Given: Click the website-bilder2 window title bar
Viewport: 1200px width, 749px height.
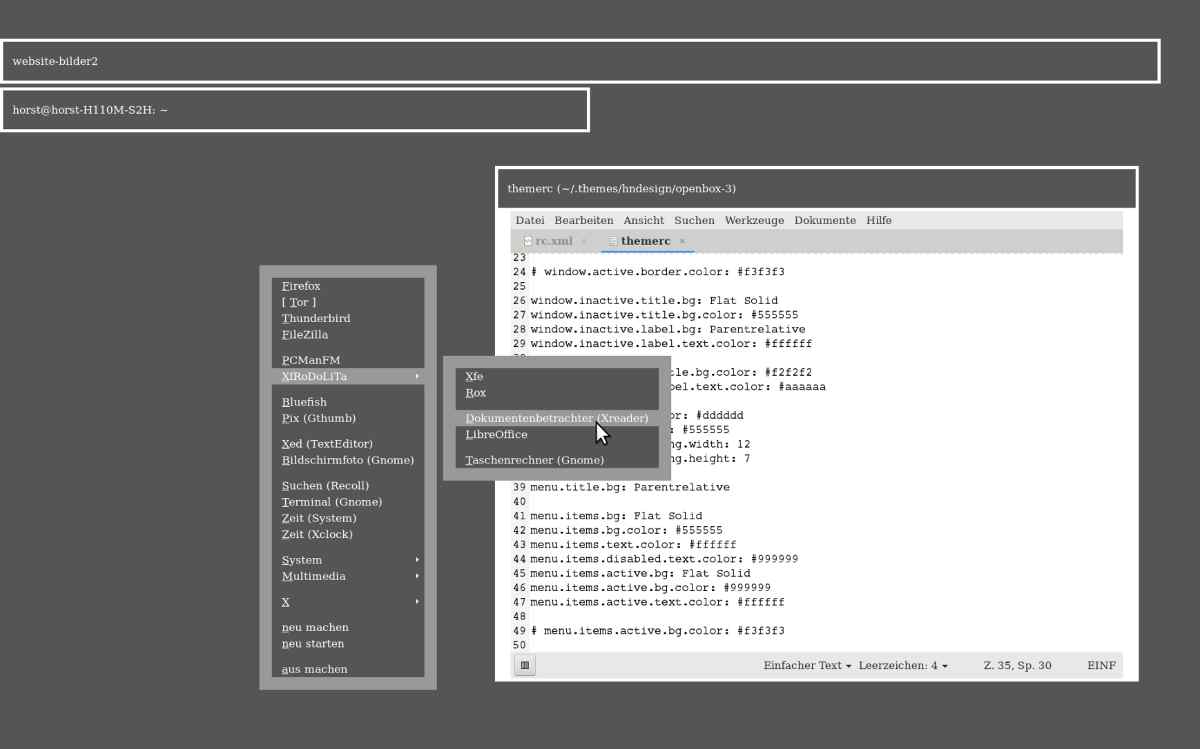Looking at the screenshot, I should pyautogui.click(x=580, y=61).
